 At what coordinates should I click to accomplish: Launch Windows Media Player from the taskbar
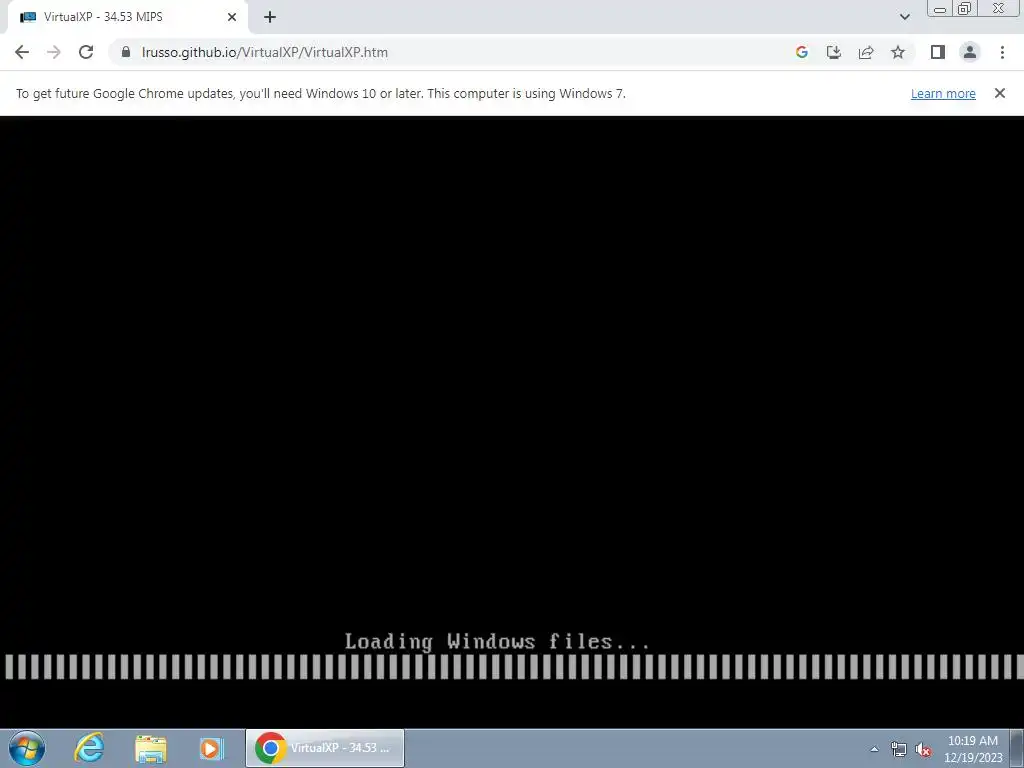pyautogui.click(x=212, y=748)
